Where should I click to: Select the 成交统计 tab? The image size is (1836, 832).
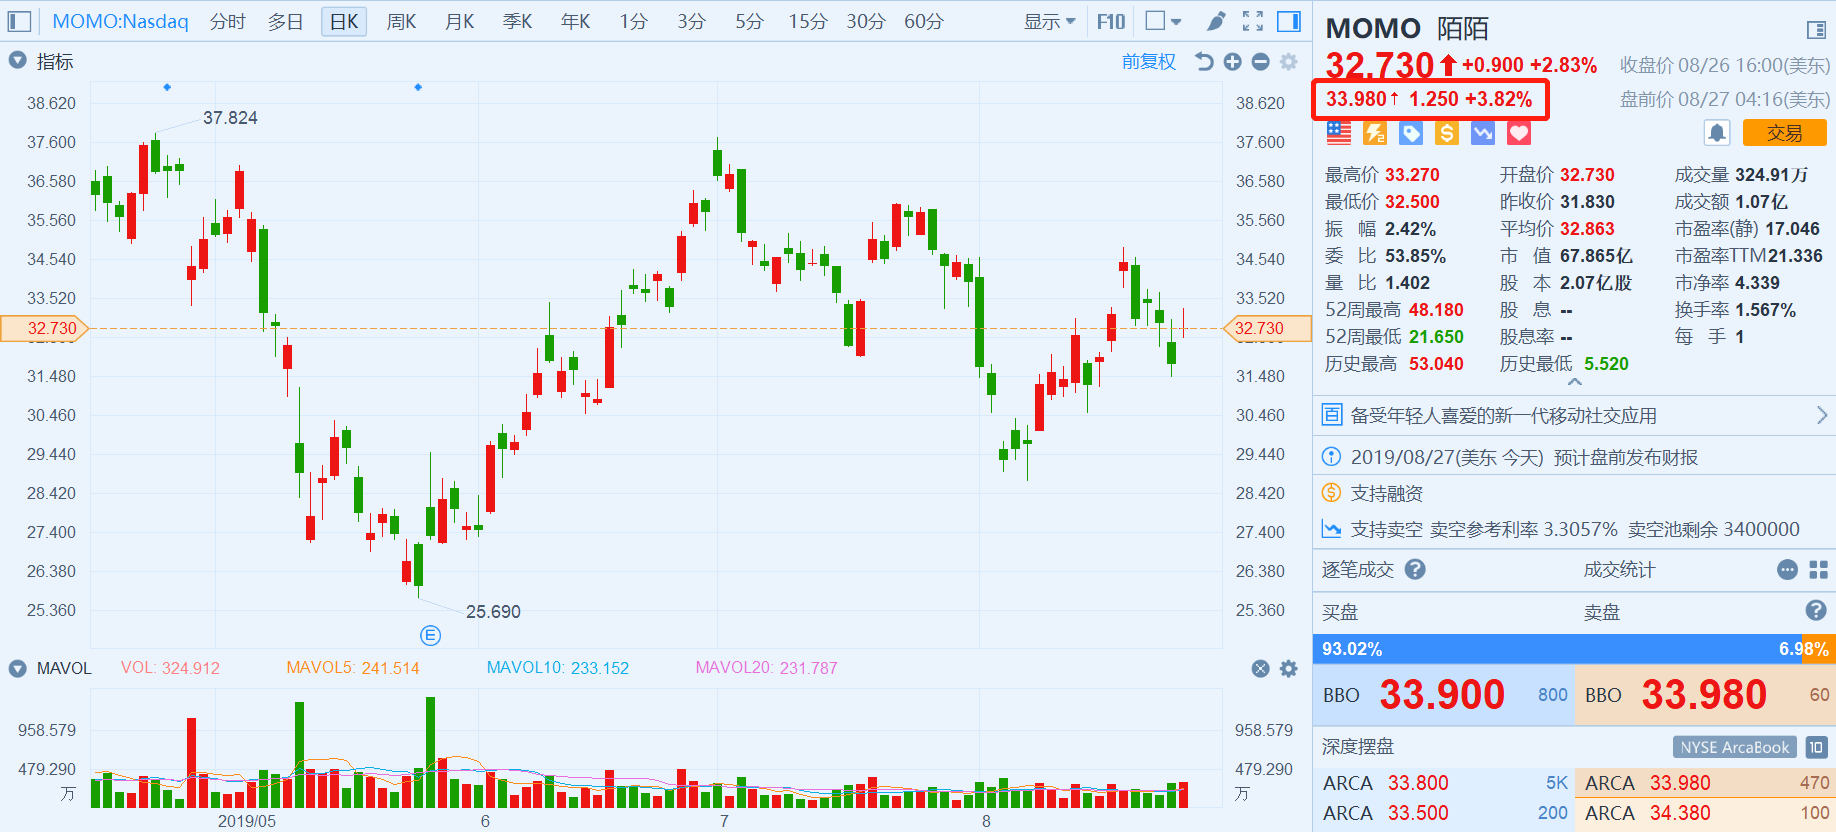1619,570
